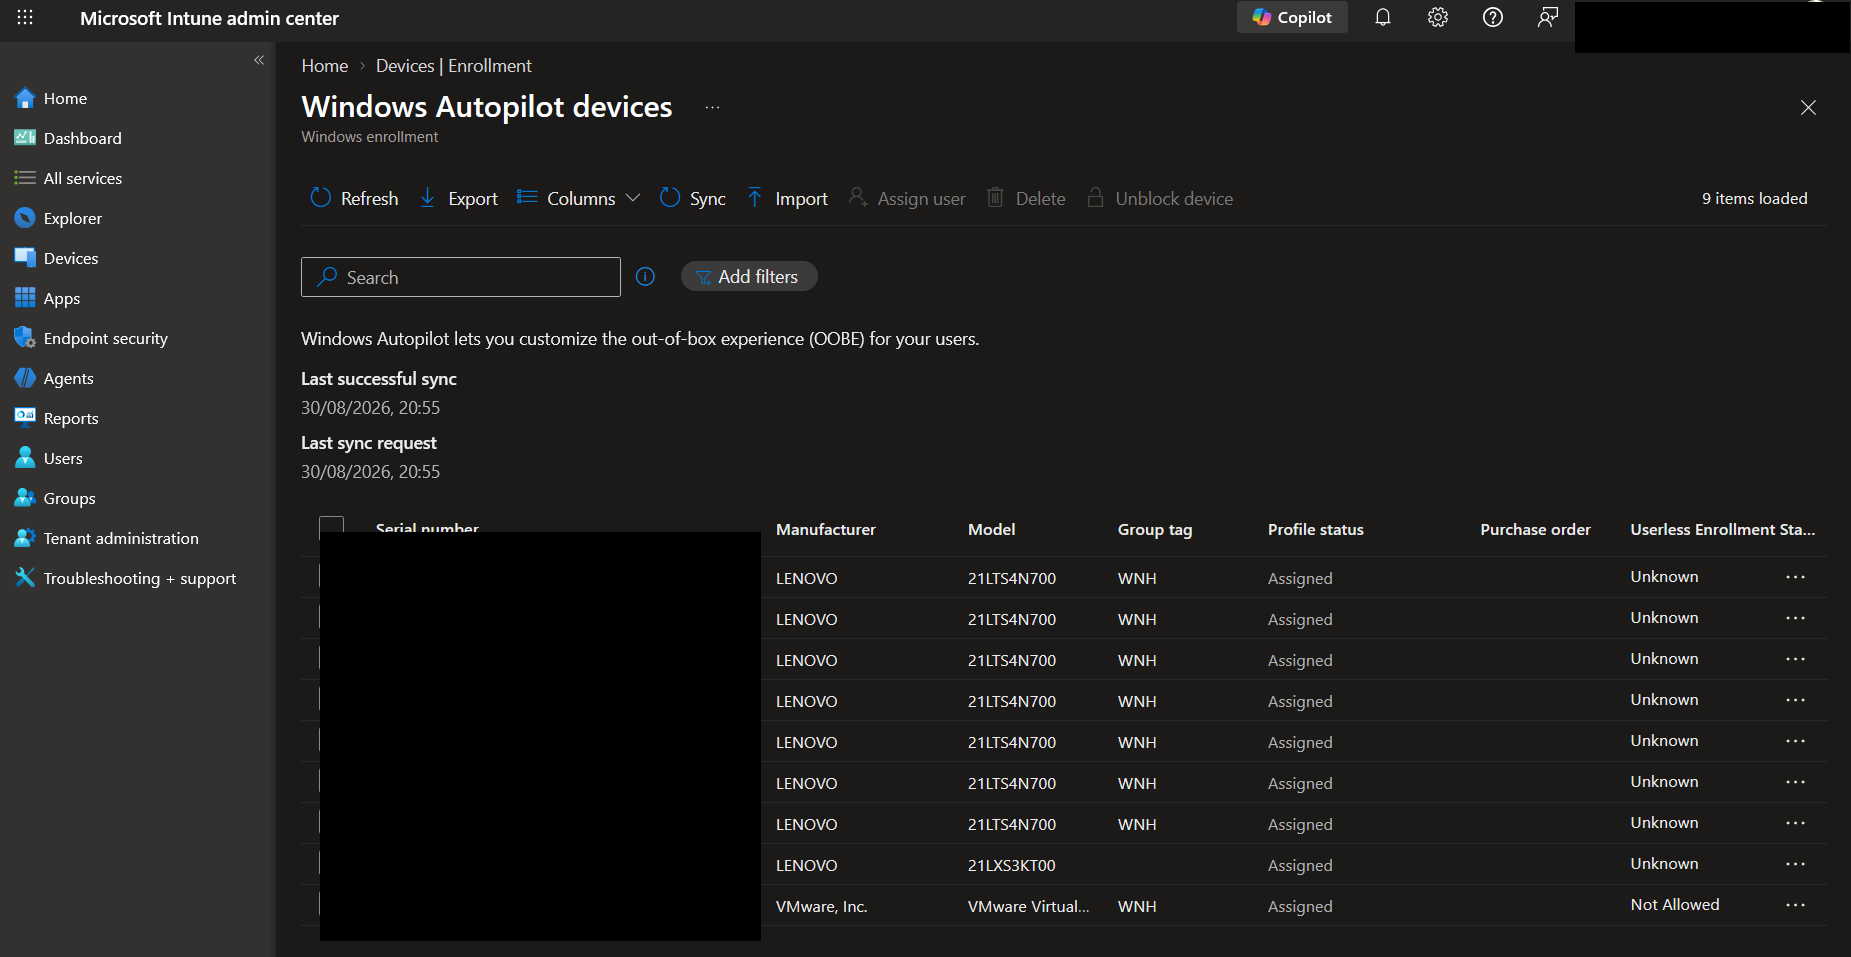Click Devices | Enrollment breadcrumb link
Image resolution: width=1851 pixels, height=957 pixels.
point(454,66)
